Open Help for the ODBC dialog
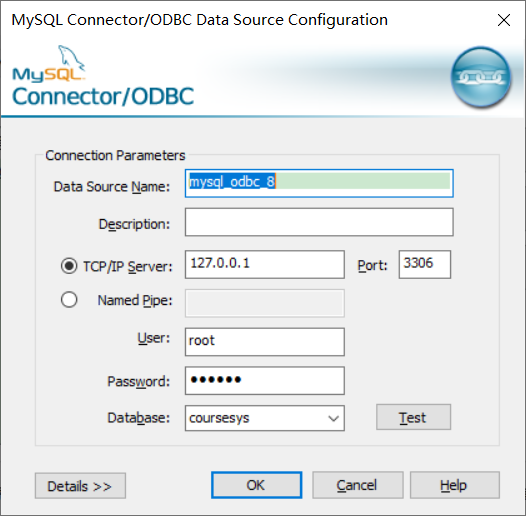526x516 pixels. [x=455, y=485]
